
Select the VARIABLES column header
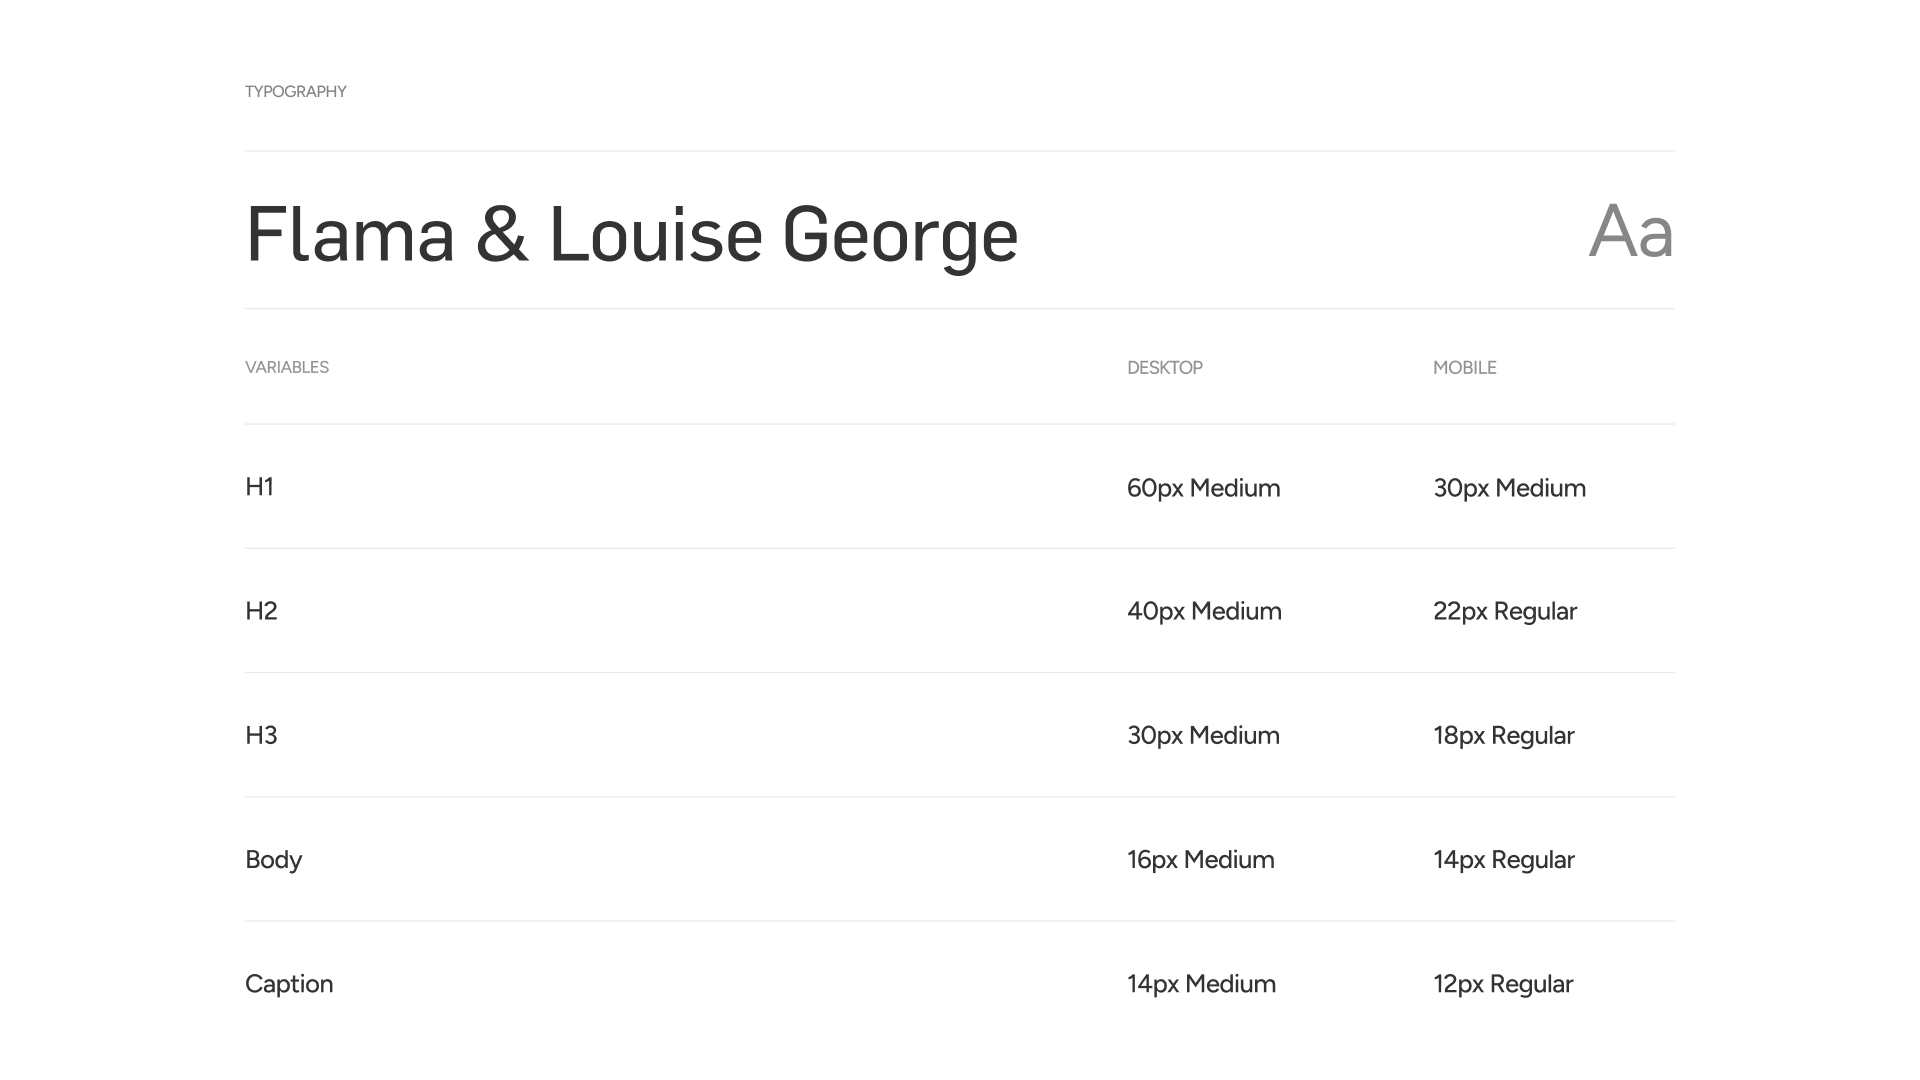tap(286, 367)
